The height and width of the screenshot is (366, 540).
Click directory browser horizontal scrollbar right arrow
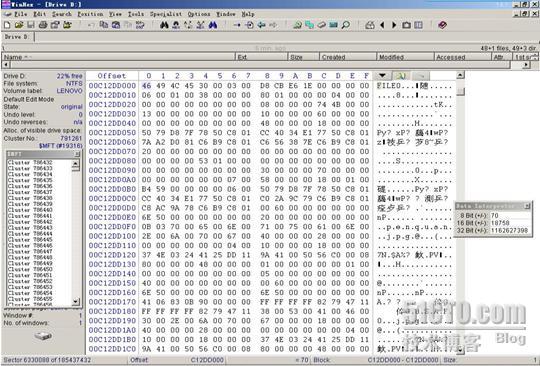click(x=526, y=64)
